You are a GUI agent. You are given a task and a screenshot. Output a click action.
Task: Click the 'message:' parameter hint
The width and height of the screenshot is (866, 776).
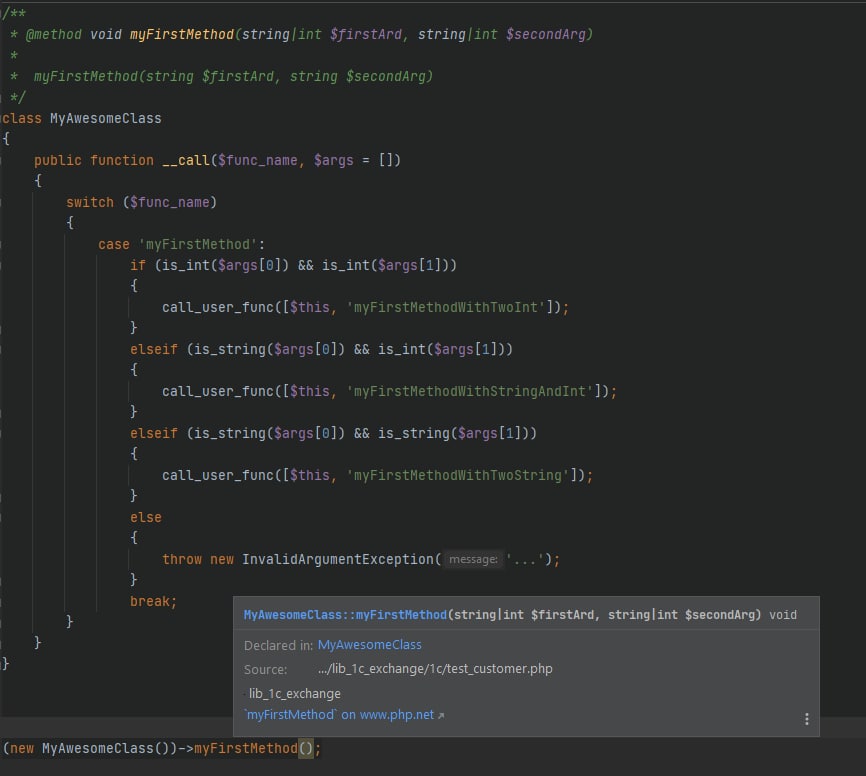click(473, 559)
